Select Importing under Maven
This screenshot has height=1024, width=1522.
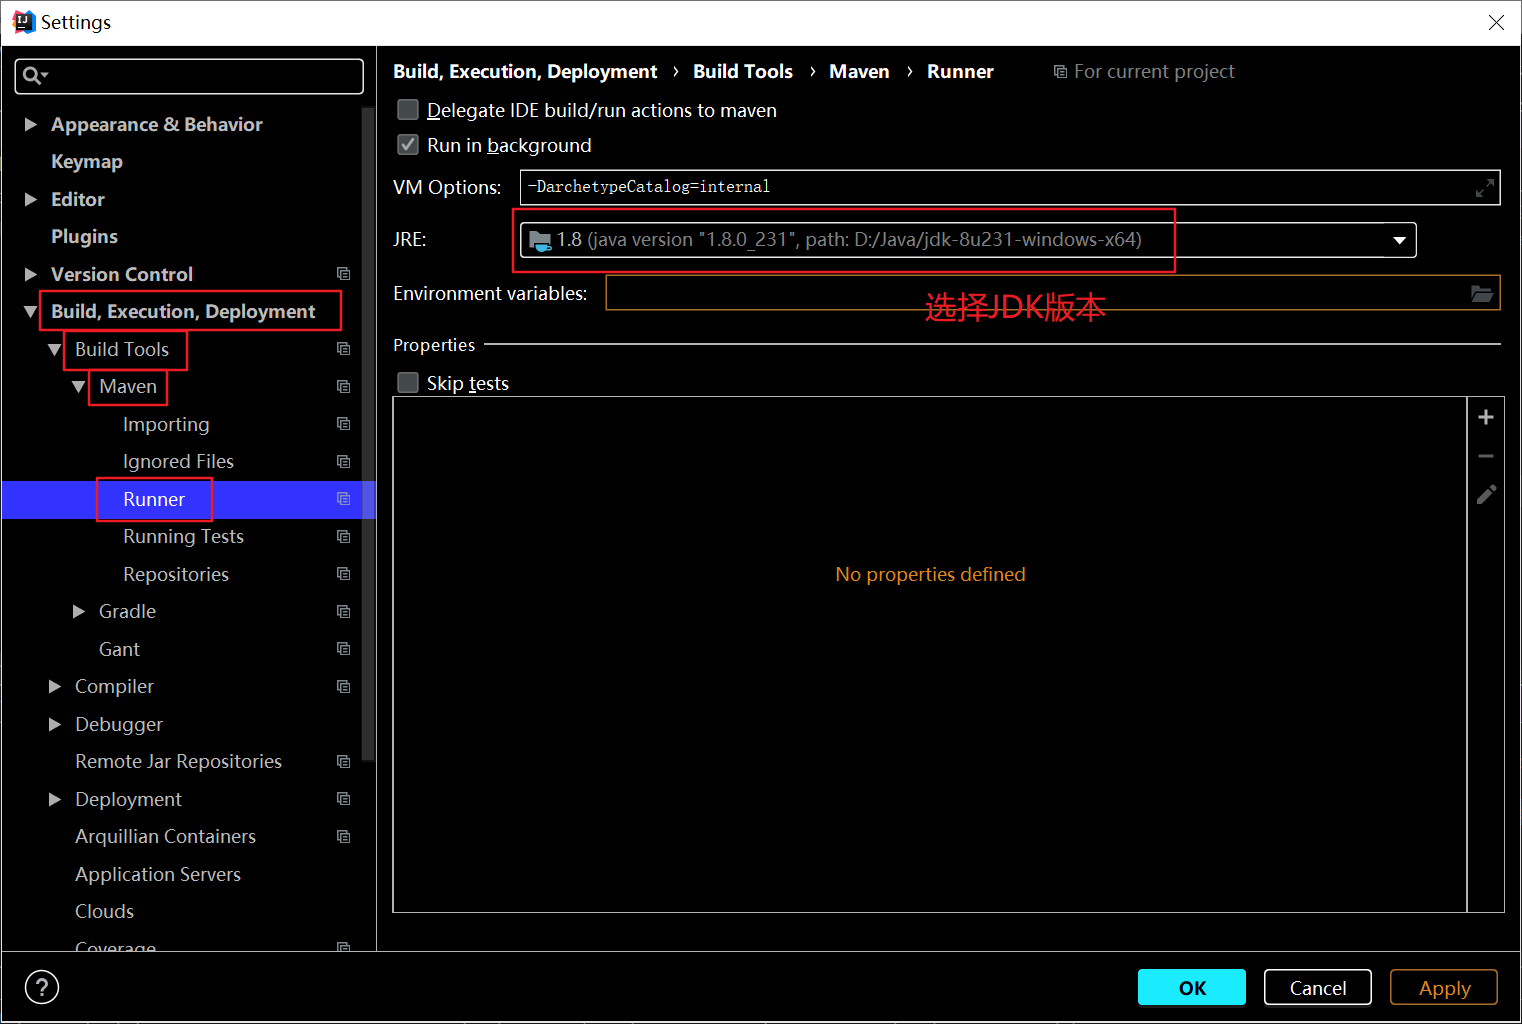coord(166,424)
